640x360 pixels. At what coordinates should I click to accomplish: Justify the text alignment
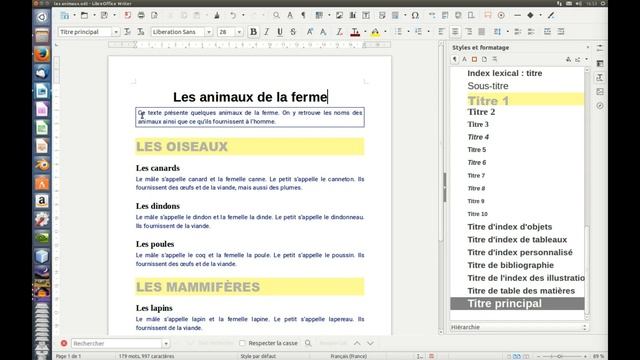coord(482,32)
